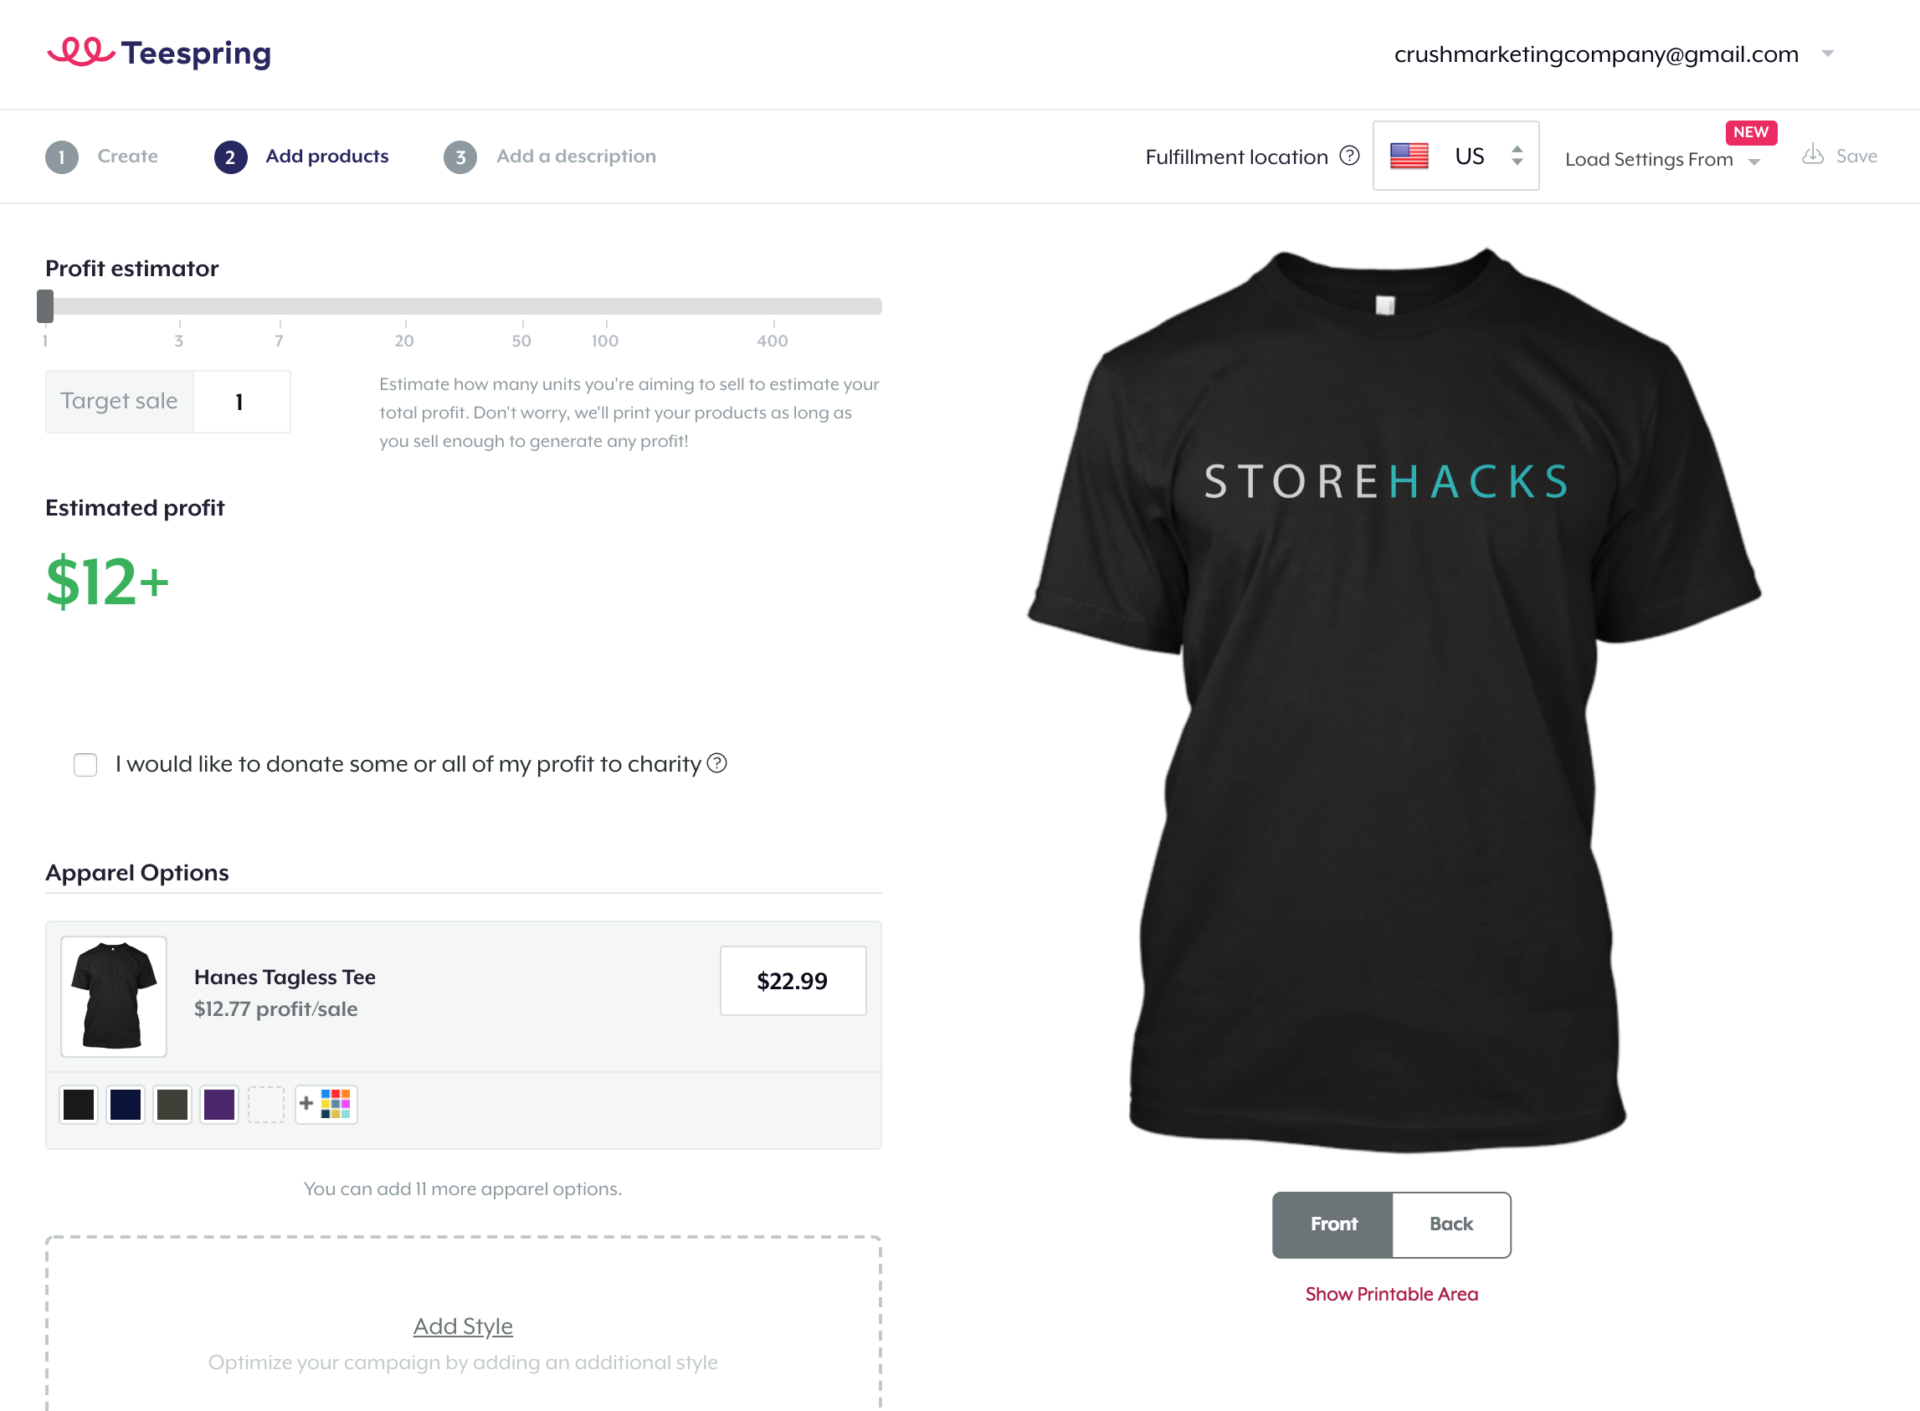Click the US flag icon

pyautogui.click(x=1409, y=155)
